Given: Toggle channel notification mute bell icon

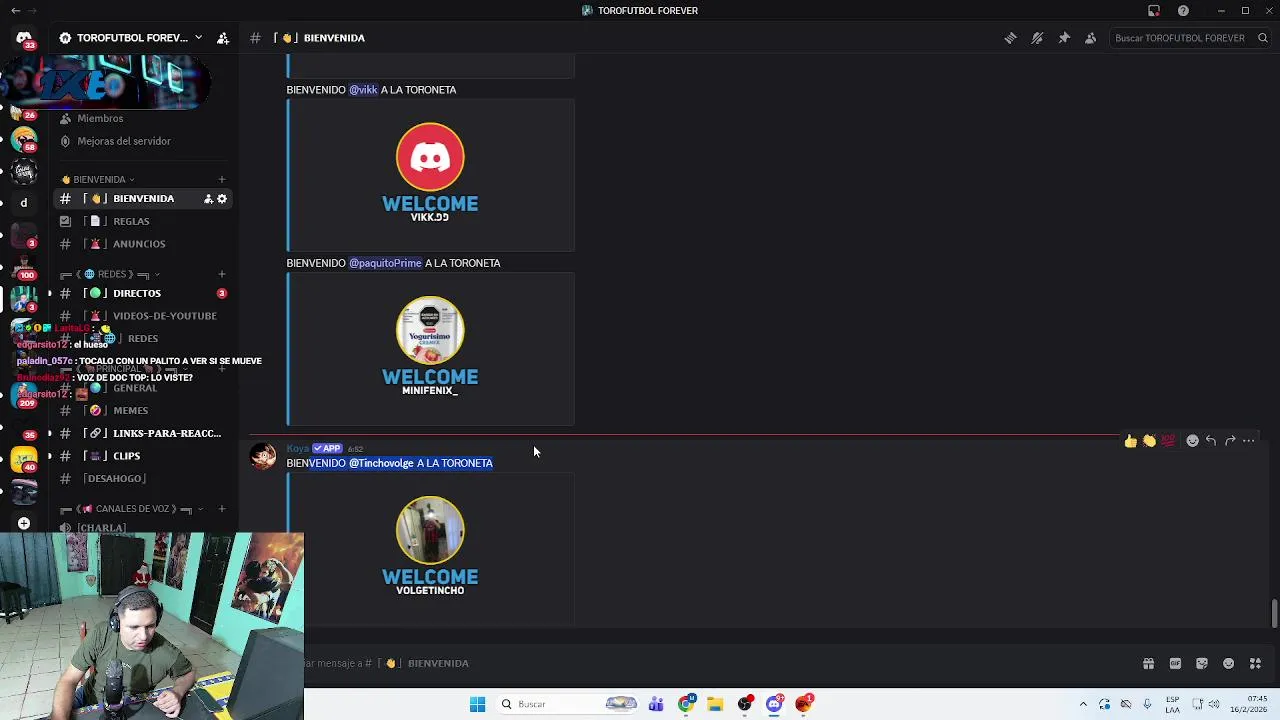Looking at the screenshot, I should click(x=1037, y=38).
